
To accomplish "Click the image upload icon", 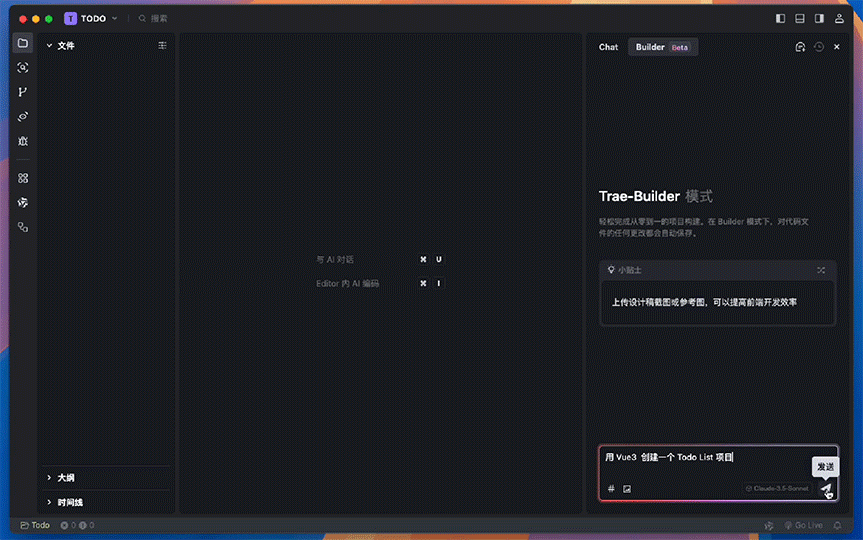I will click(627, 489).
